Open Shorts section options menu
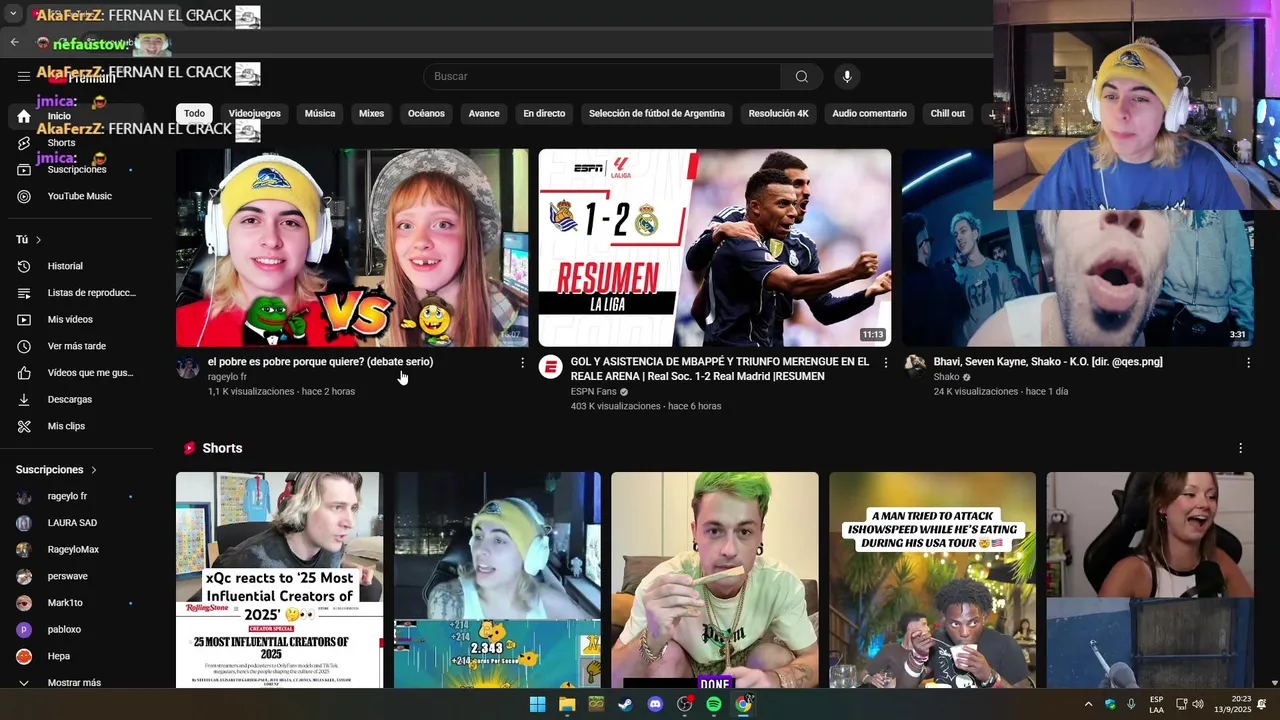Image resolution: width=1280 pixels, height=720 pixels. [x=1240, y=448]
